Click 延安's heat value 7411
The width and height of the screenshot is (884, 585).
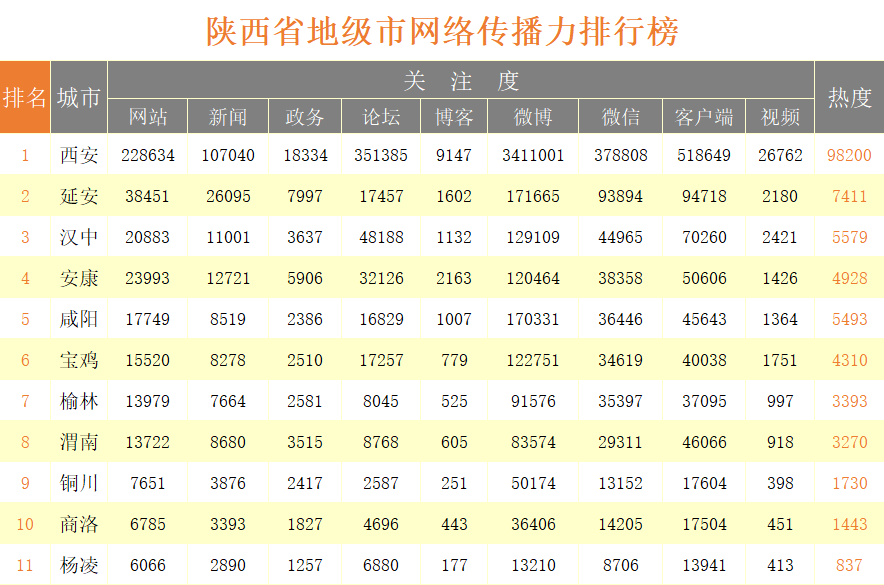(849, 196)
